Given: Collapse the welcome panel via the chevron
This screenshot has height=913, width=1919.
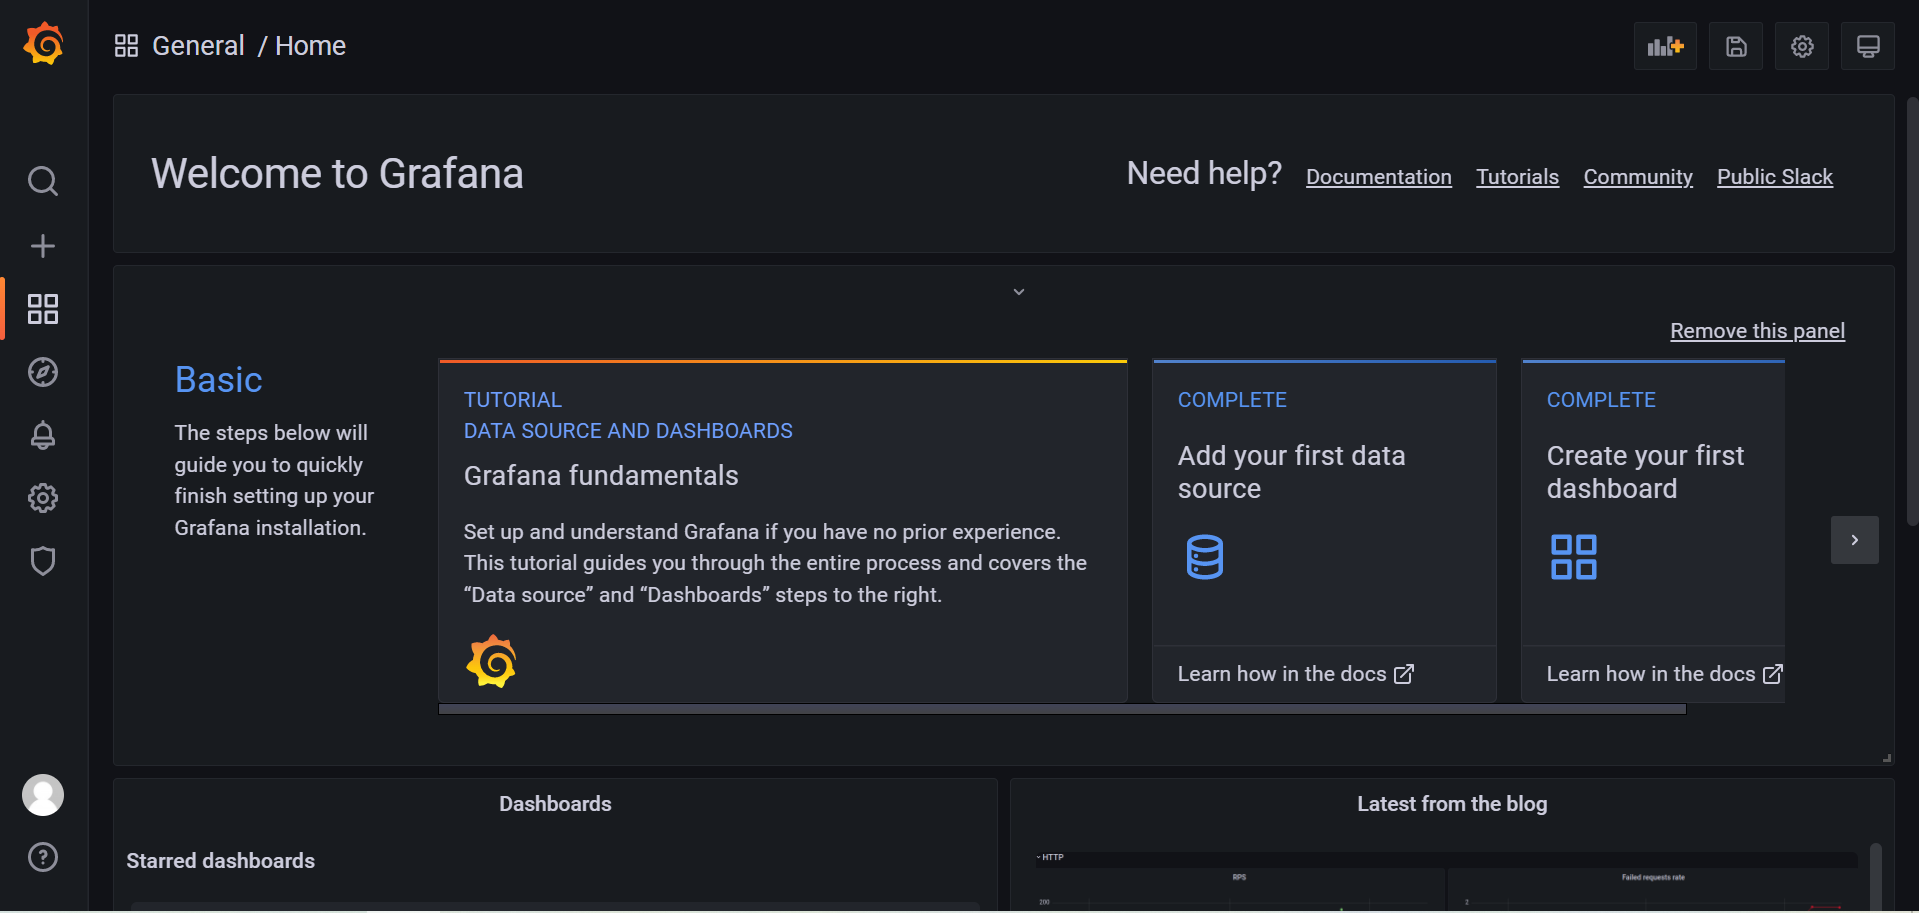Looking at the screenshot, I should (x=1018, y=291).
